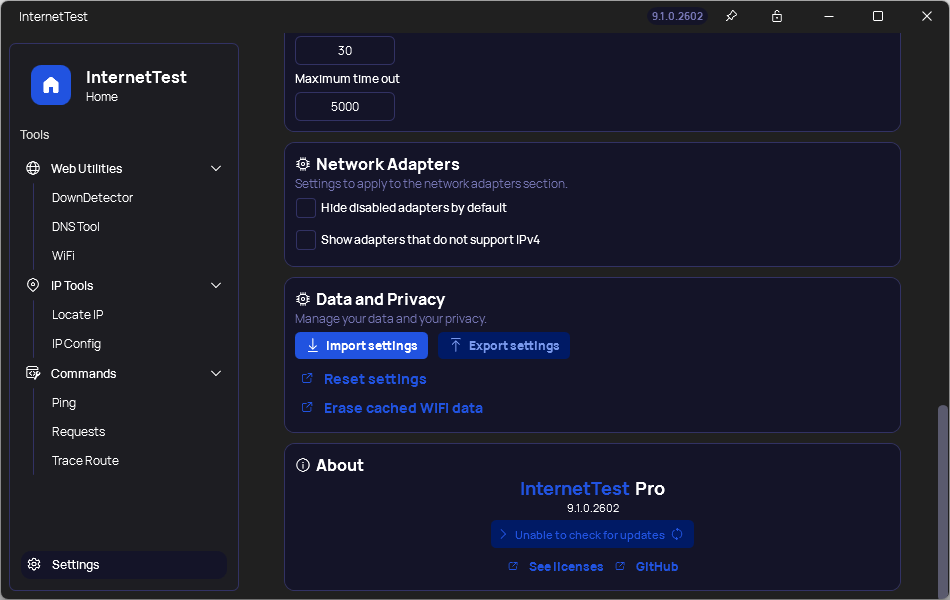Open DownDetector tool
950x600 pixels.
92,198
